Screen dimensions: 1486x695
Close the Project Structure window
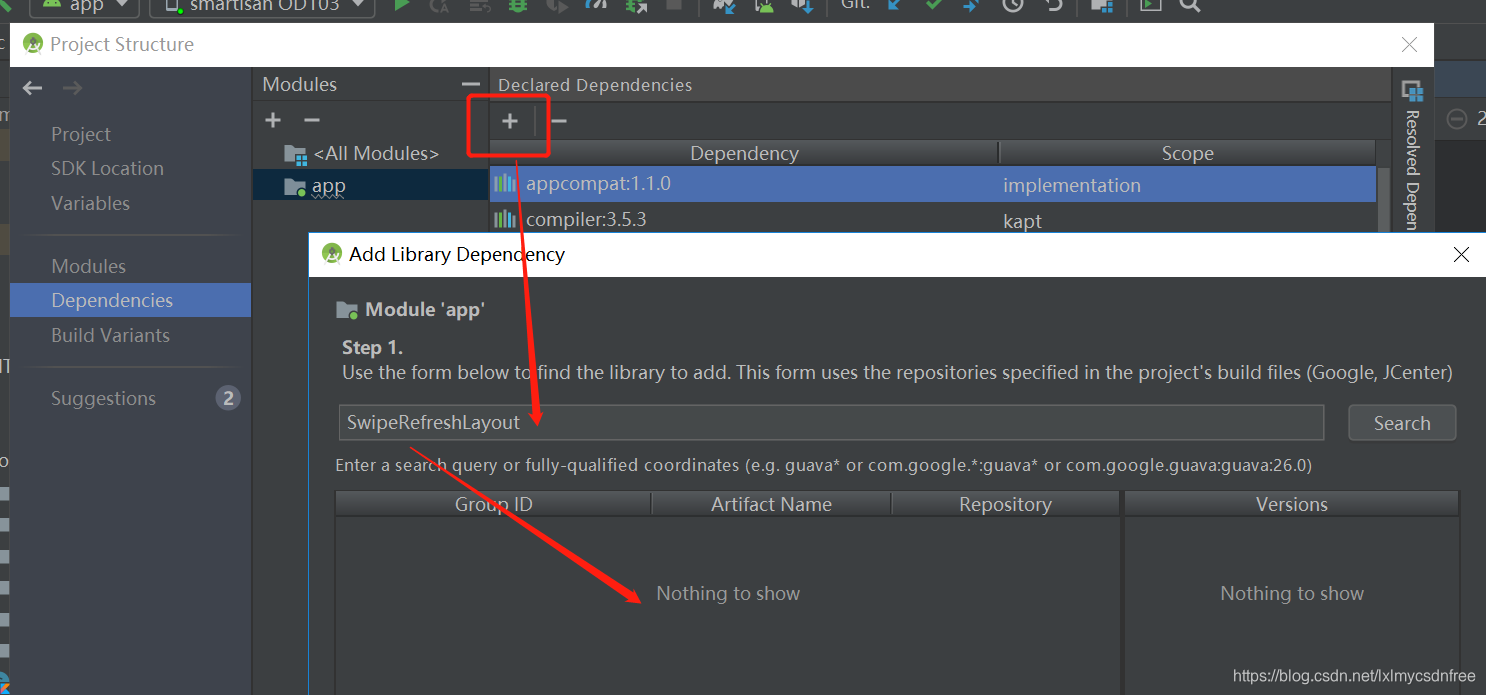(x=1409, y=45)
